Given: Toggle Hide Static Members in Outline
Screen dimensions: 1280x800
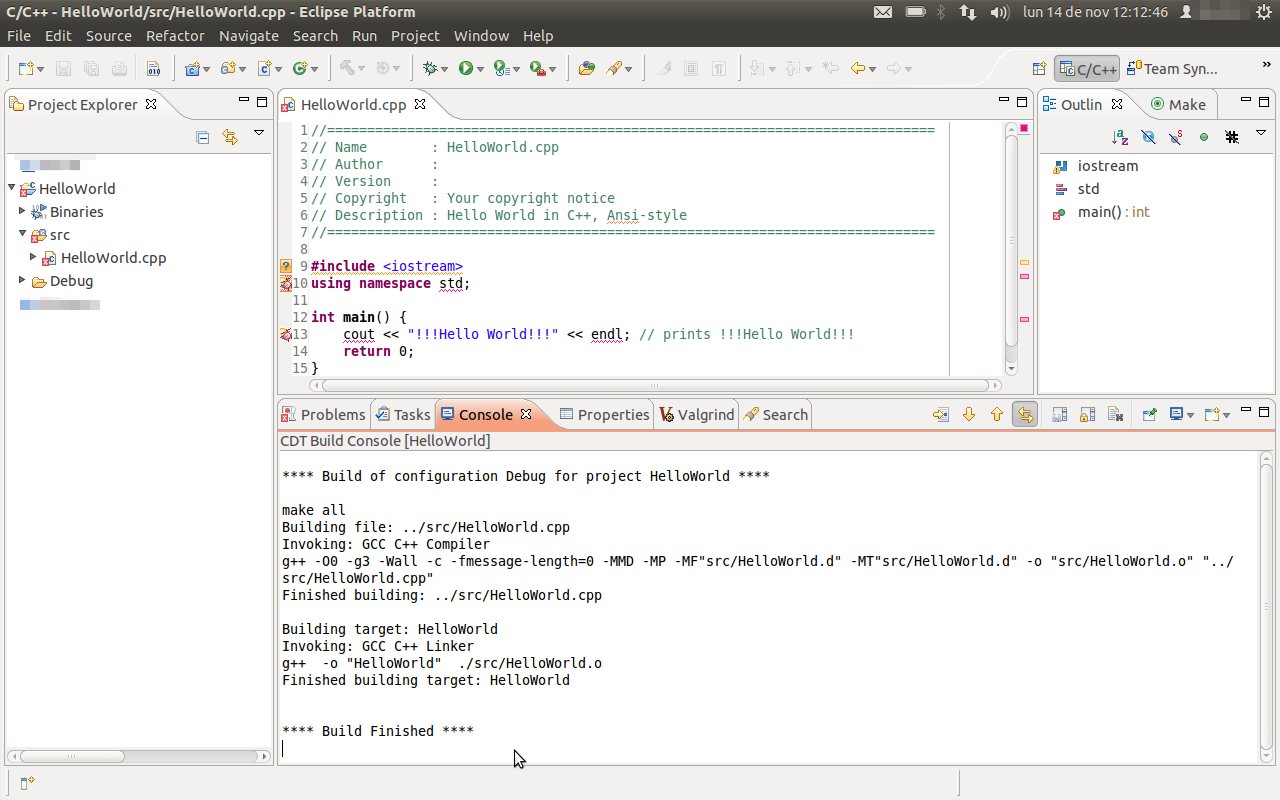Looking at the screenshot, I should click(x=1176, y=137).
